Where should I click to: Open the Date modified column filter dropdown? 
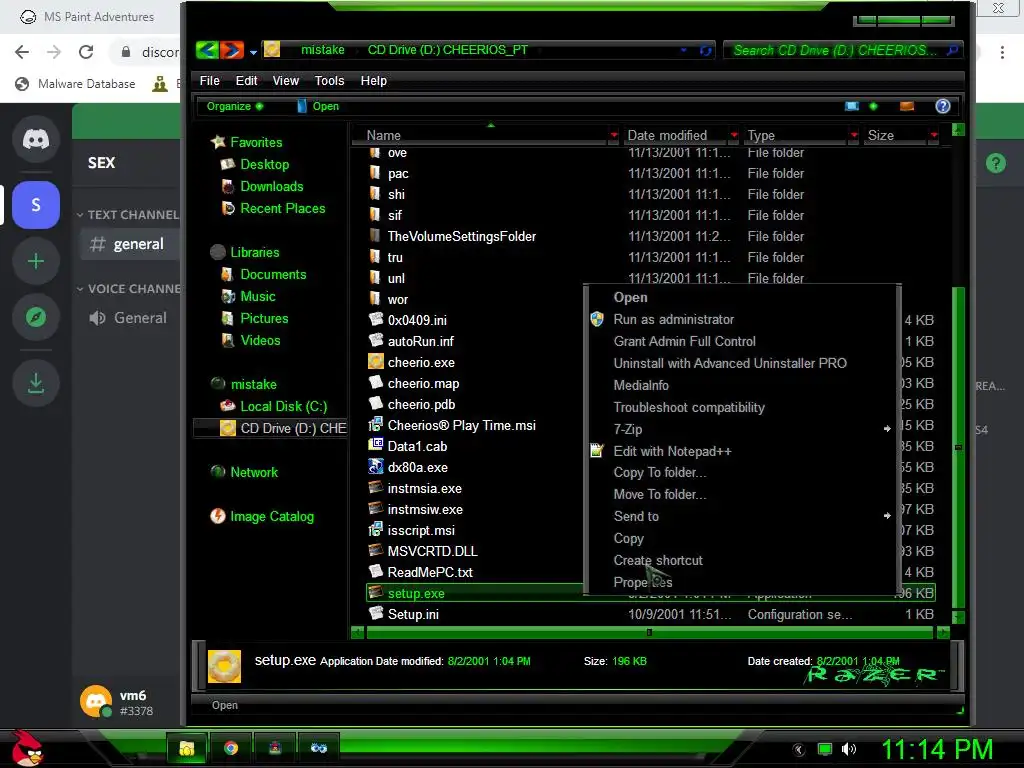[x=733, y=135]
